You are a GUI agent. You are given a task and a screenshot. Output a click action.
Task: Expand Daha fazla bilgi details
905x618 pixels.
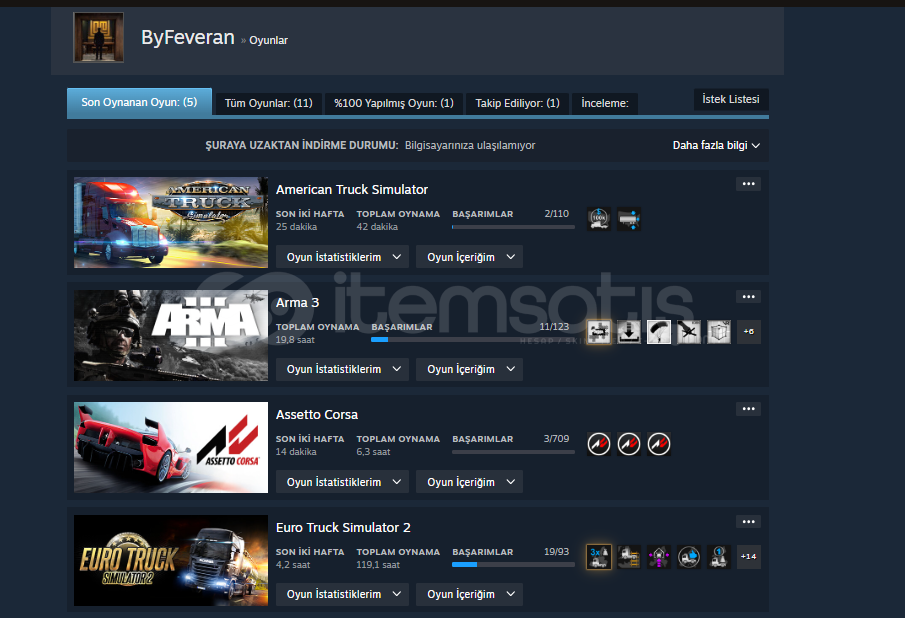click(x=716, y=145)
